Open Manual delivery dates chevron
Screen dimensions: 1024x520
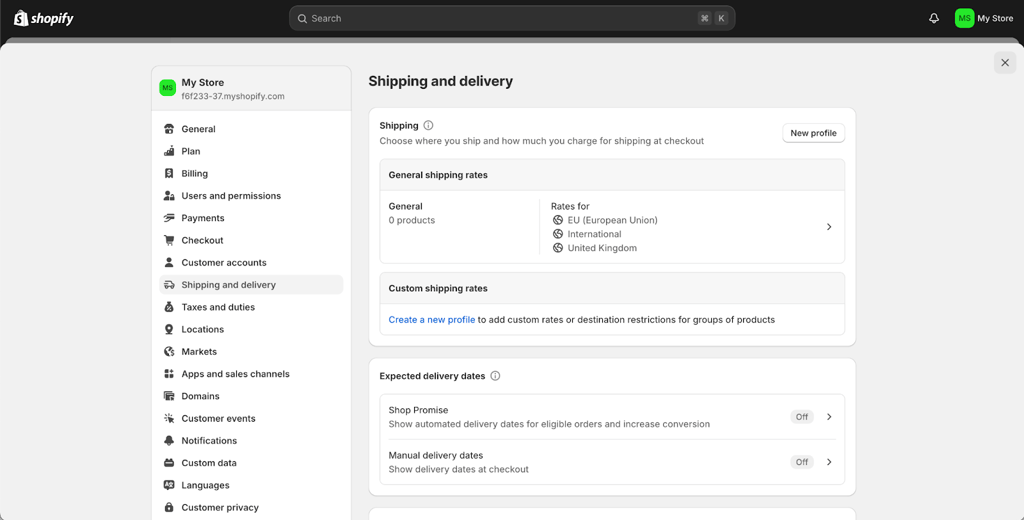[x=829, y=462]
